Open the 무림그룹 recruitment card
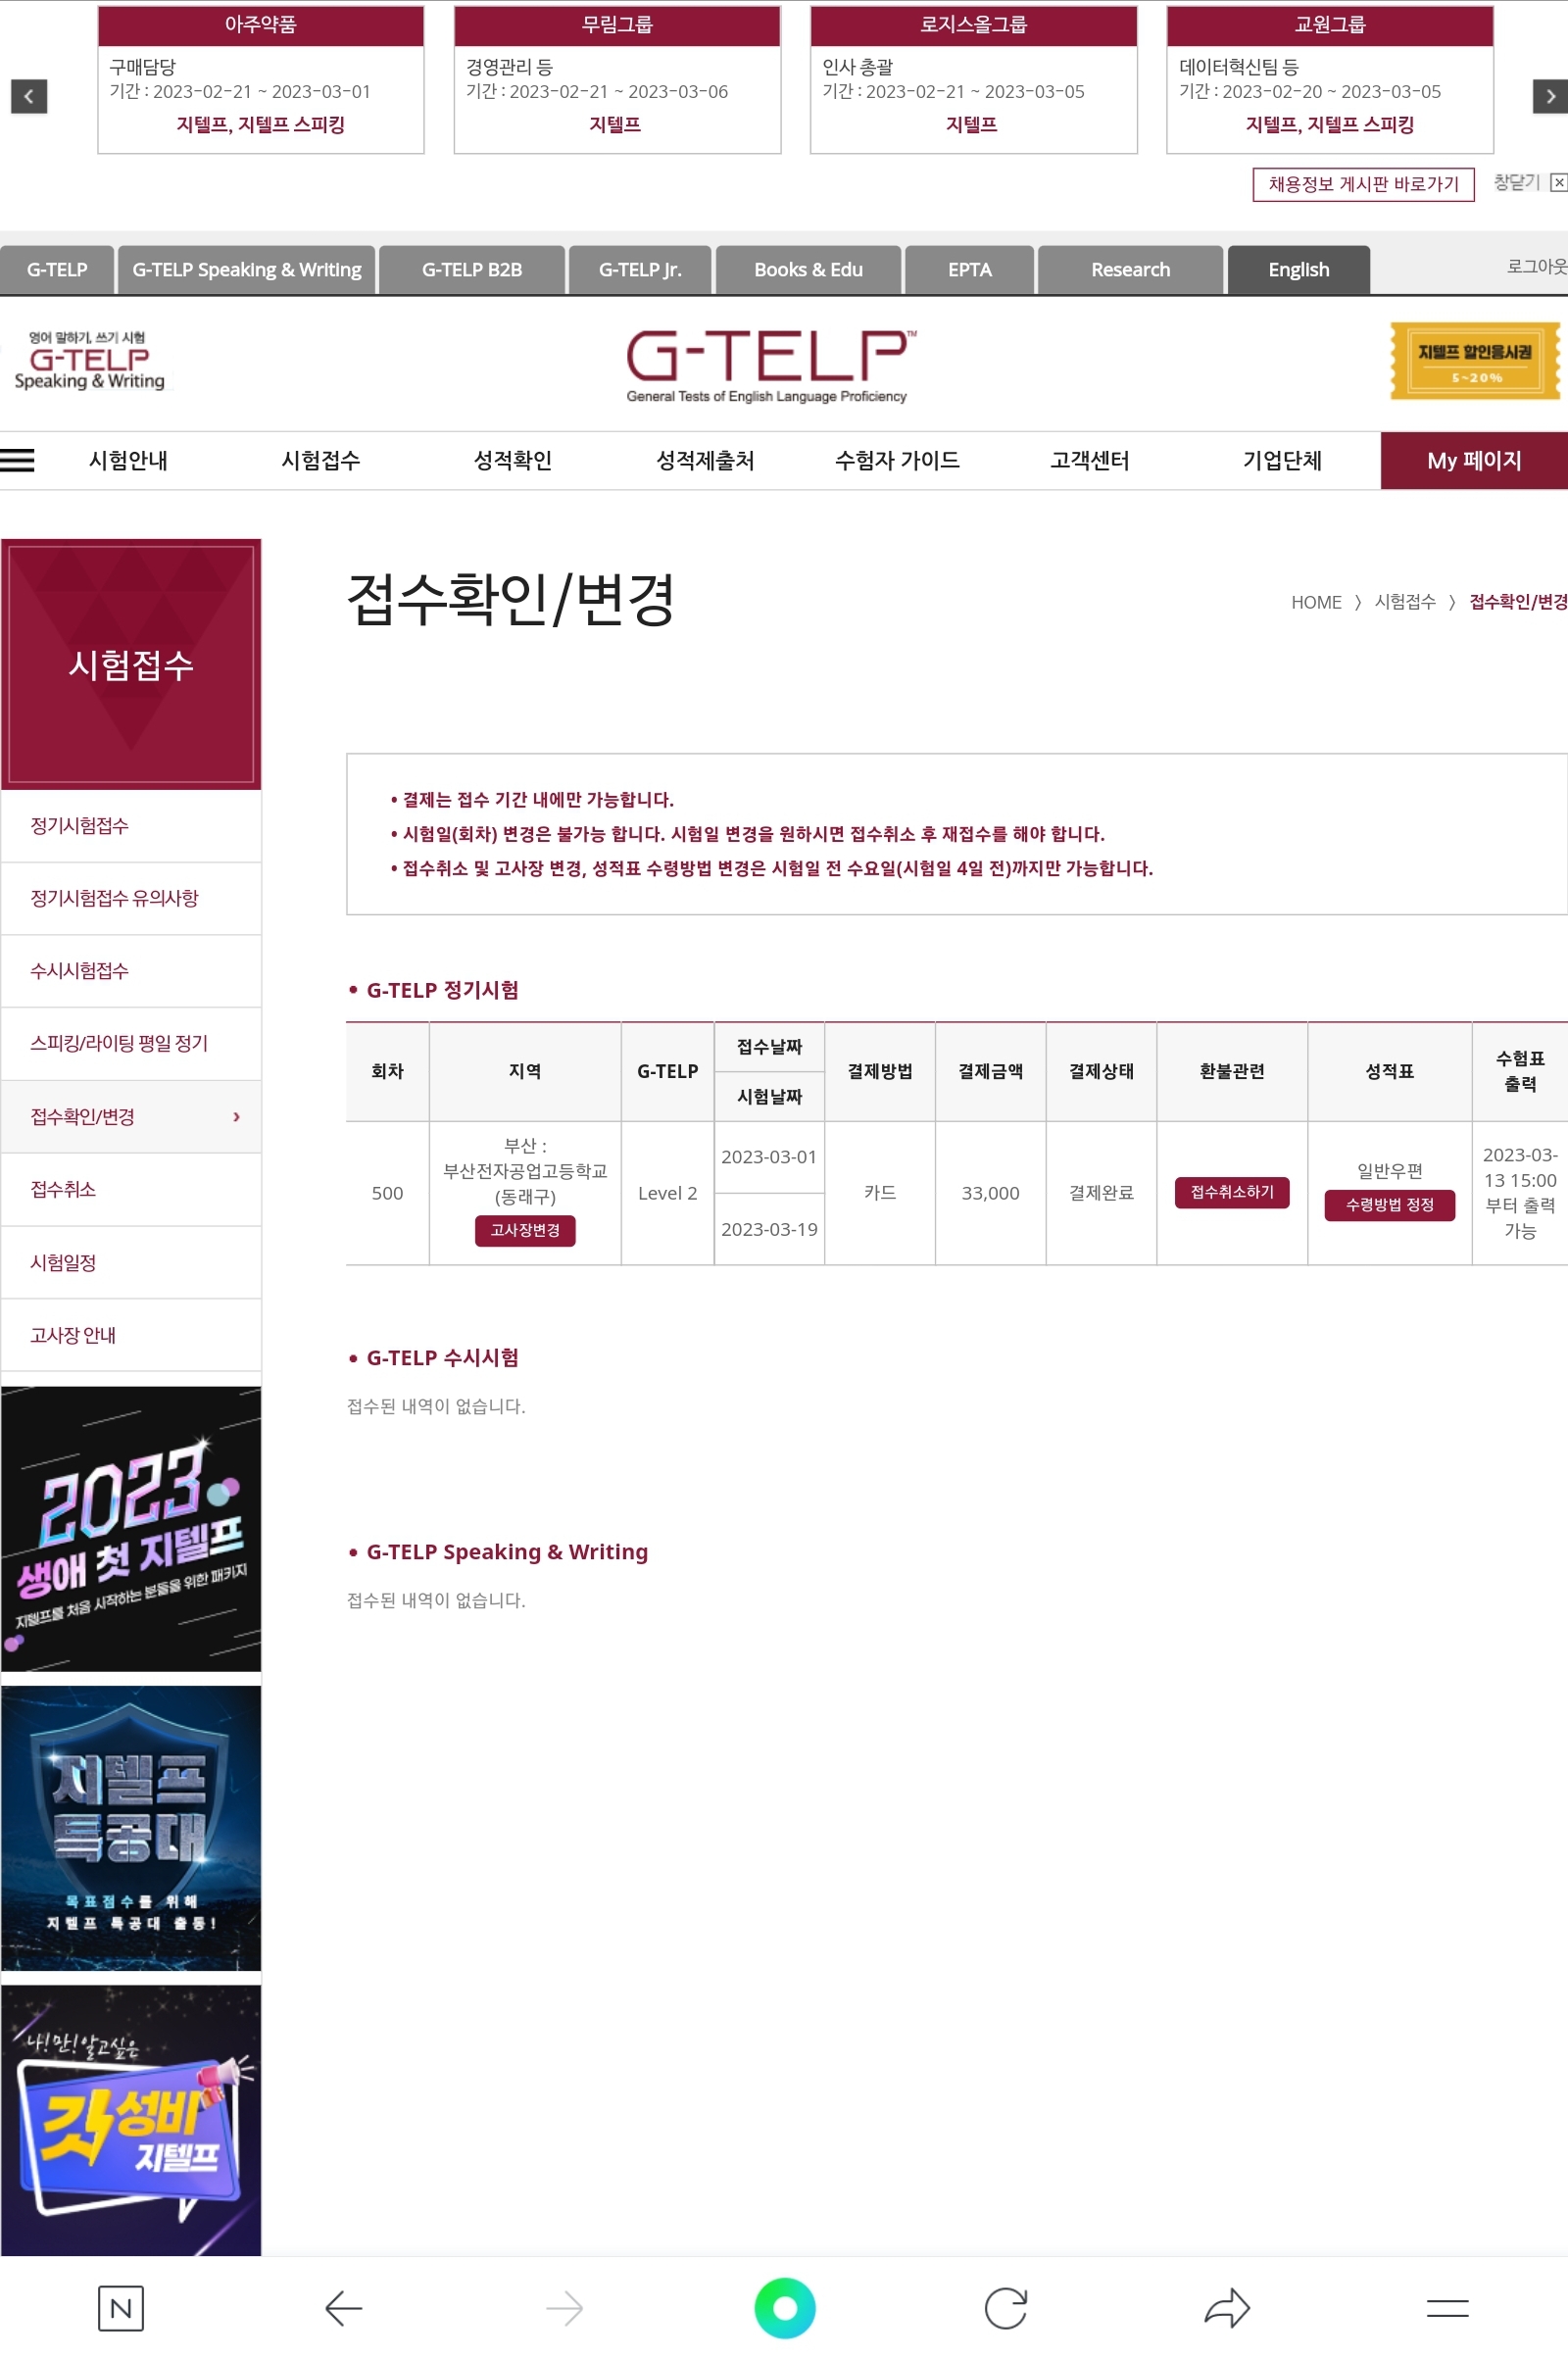 coord(617,80)
